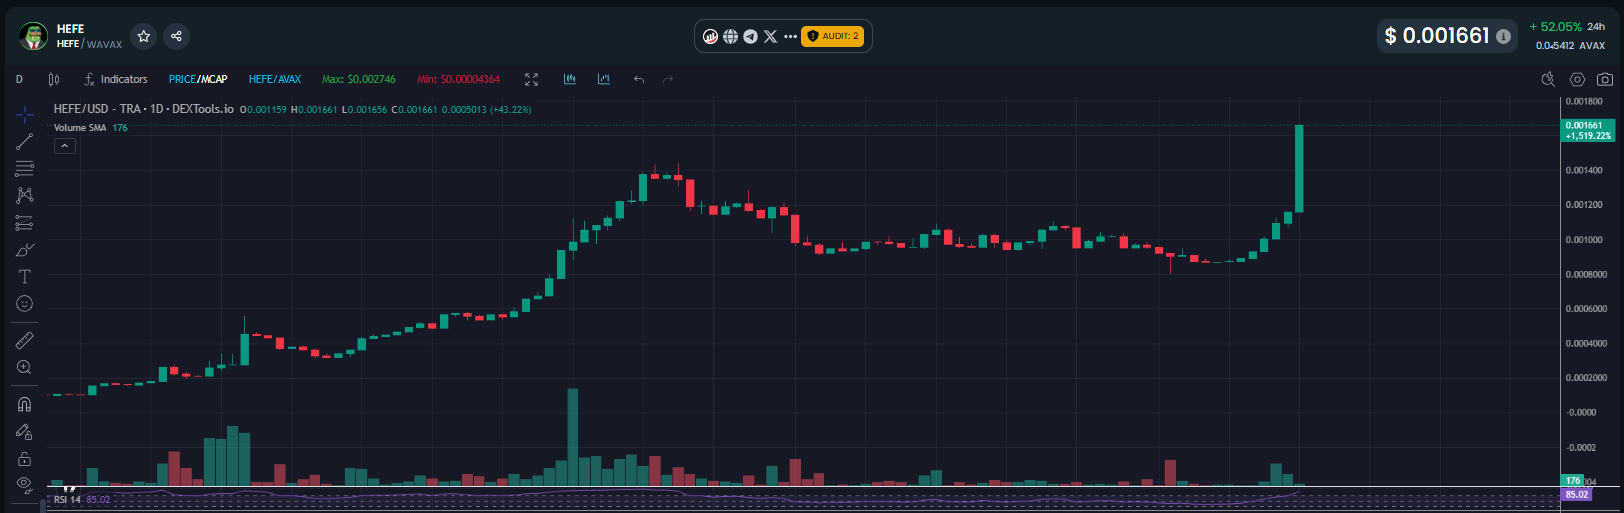Image resolution: width=1624 pixels, height=513 pixels.
Task: Open the Indicators menu
Action: [115, 79]
